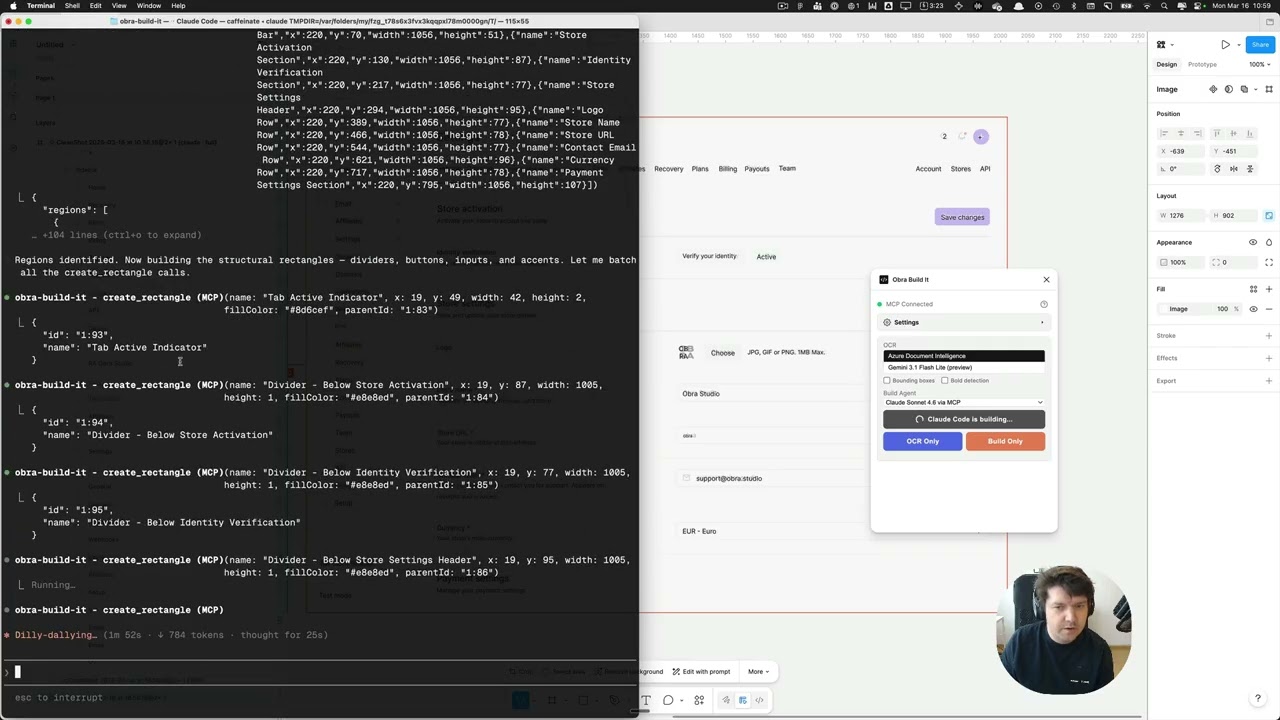Select Gemini 3.1 Flash Lite OCR option
Screen dimensions: 1280x720
964,367
